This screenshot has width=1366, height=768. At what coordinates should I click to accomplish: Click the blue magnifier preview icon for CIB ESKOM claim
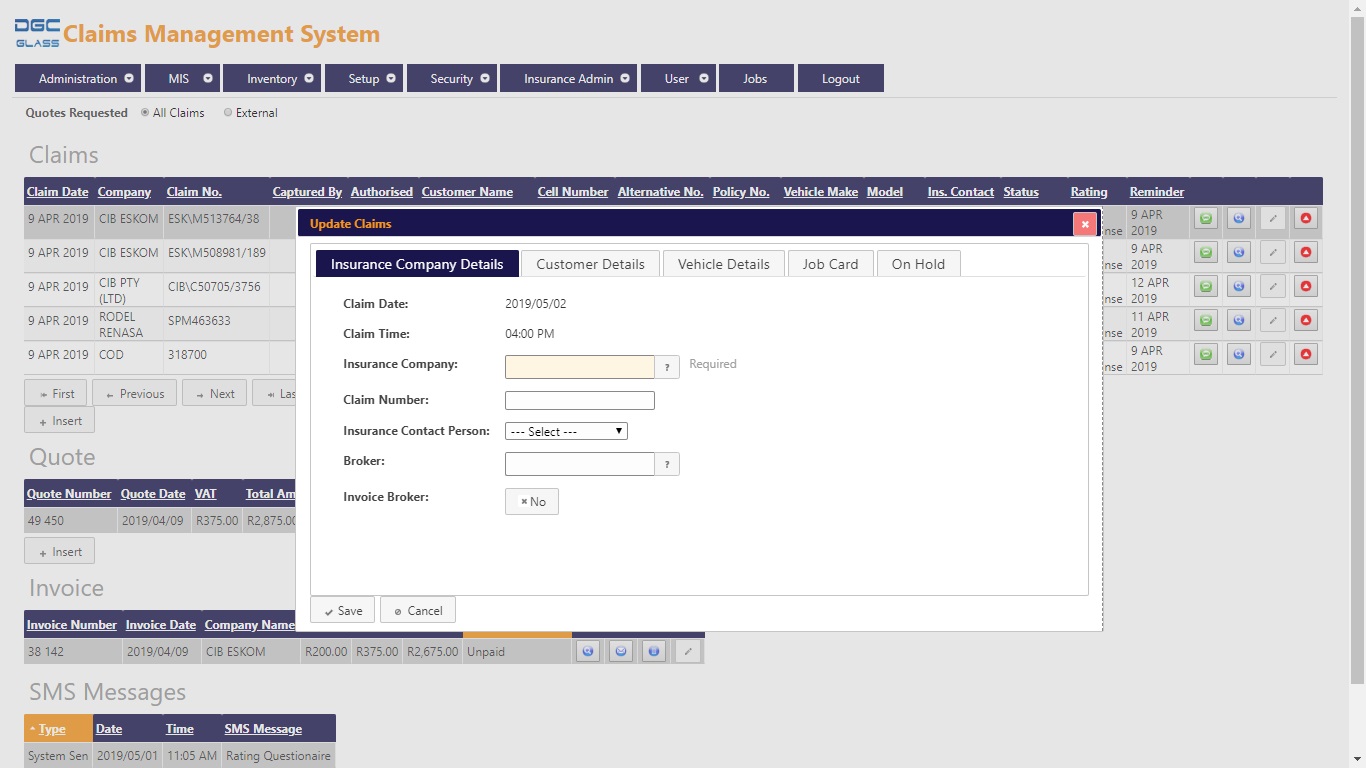tap(1238, 218)
